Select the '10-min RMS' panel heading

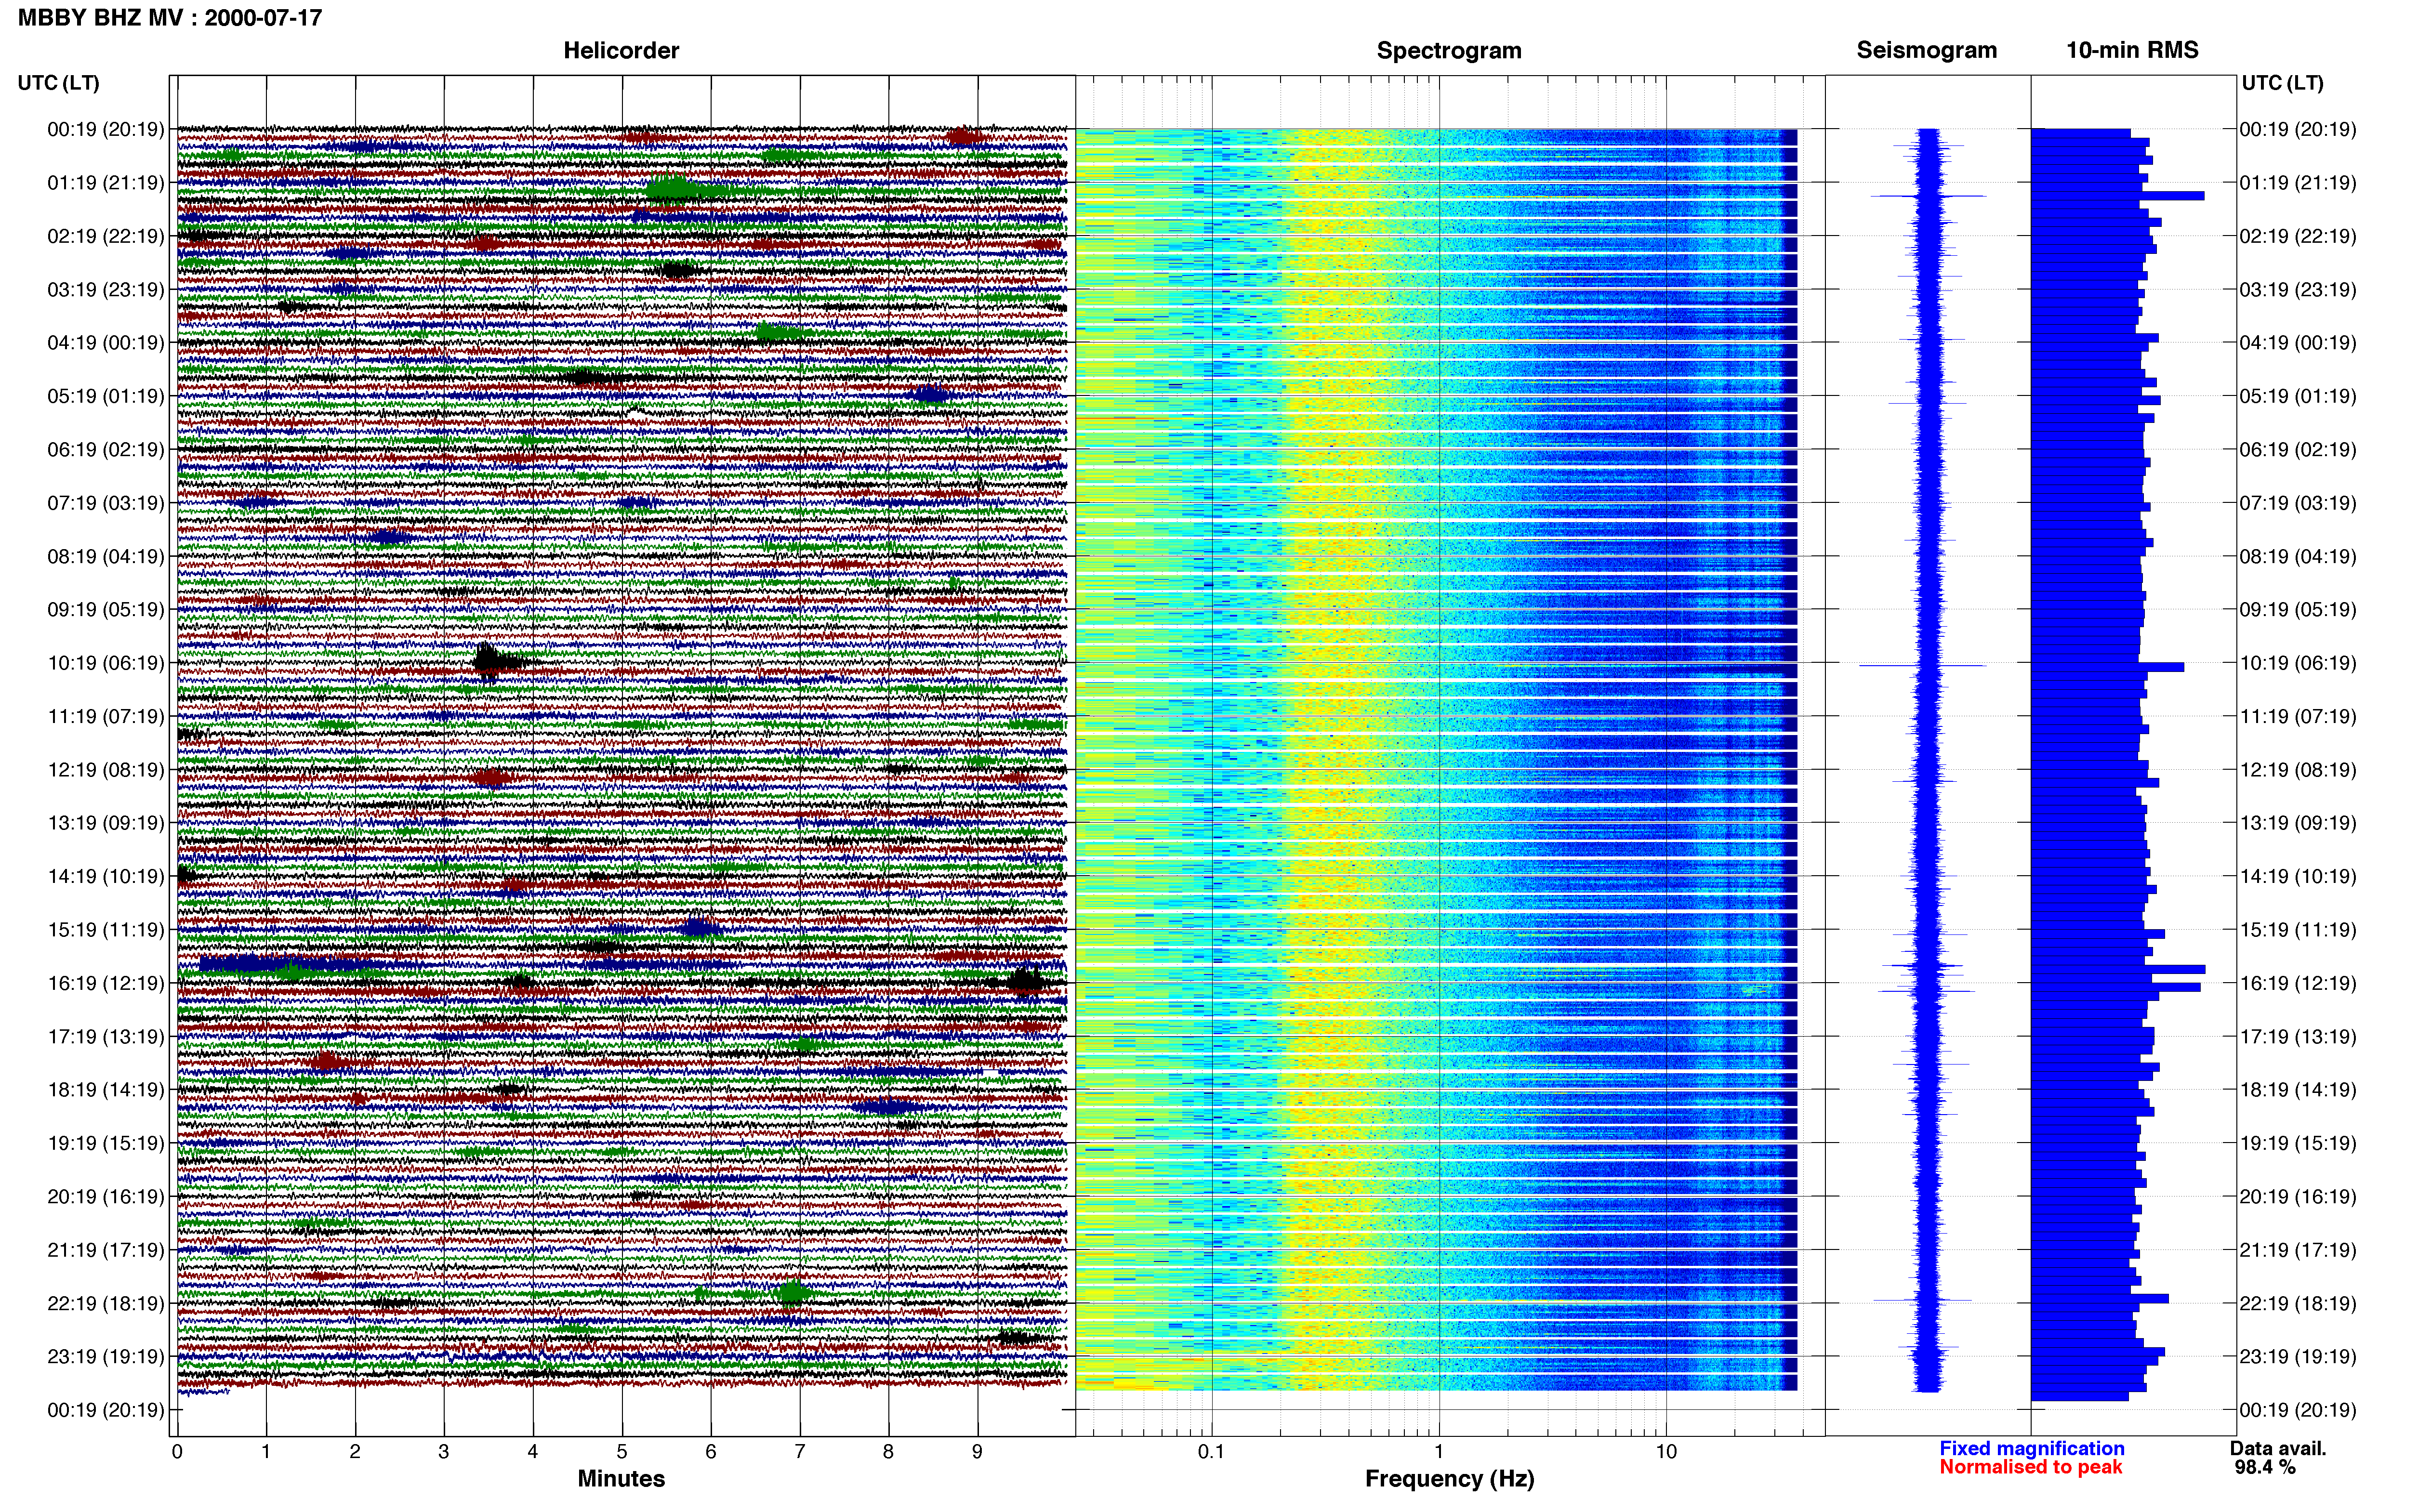pos(2132,50)
